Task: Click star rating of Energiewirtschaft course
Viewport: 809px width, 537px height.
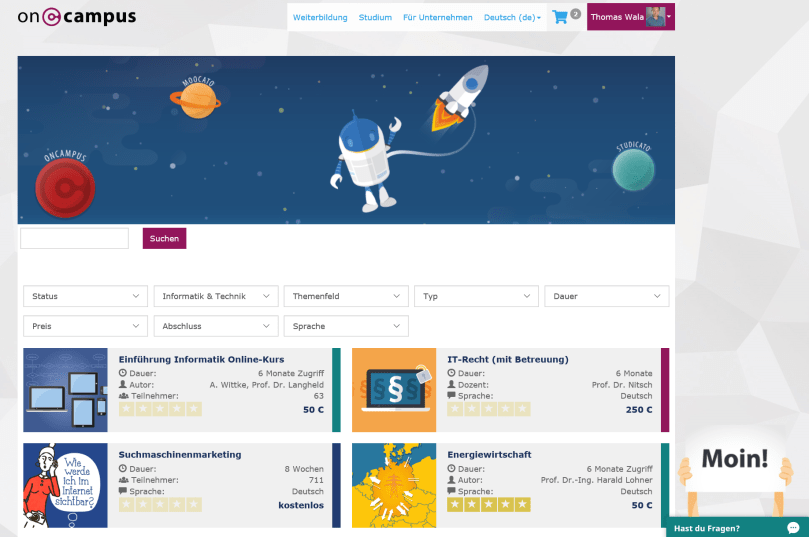Action: [489, 505]
